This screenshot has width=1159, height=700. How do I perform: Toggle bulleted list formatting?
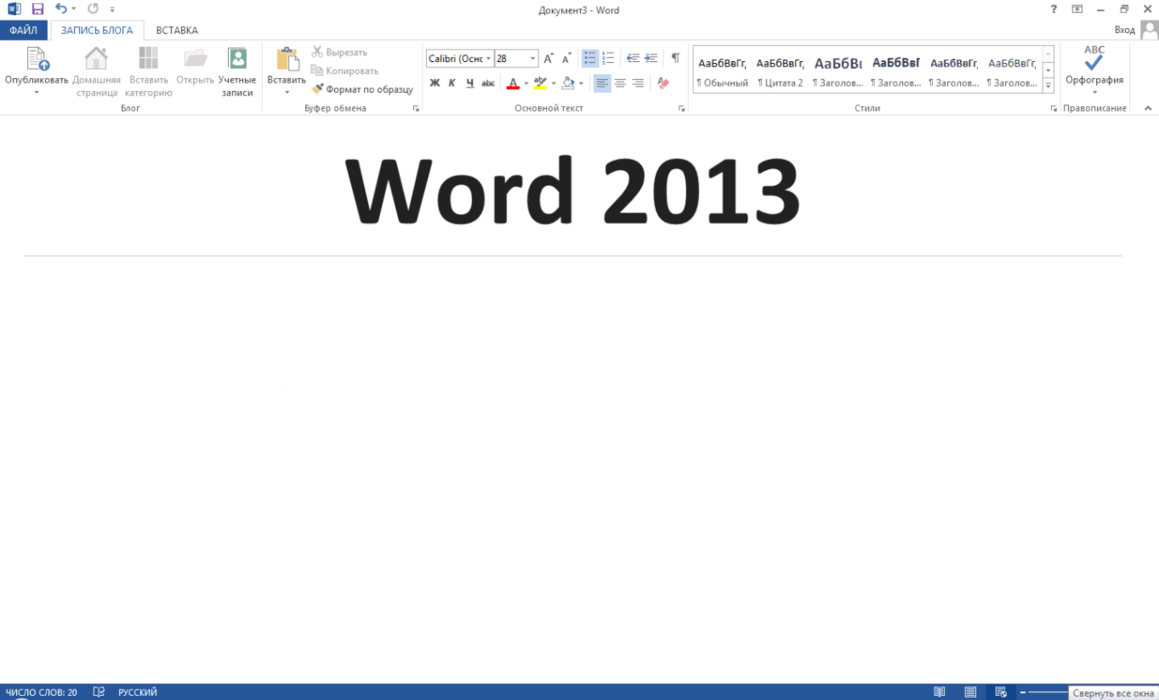coord(590,58)
